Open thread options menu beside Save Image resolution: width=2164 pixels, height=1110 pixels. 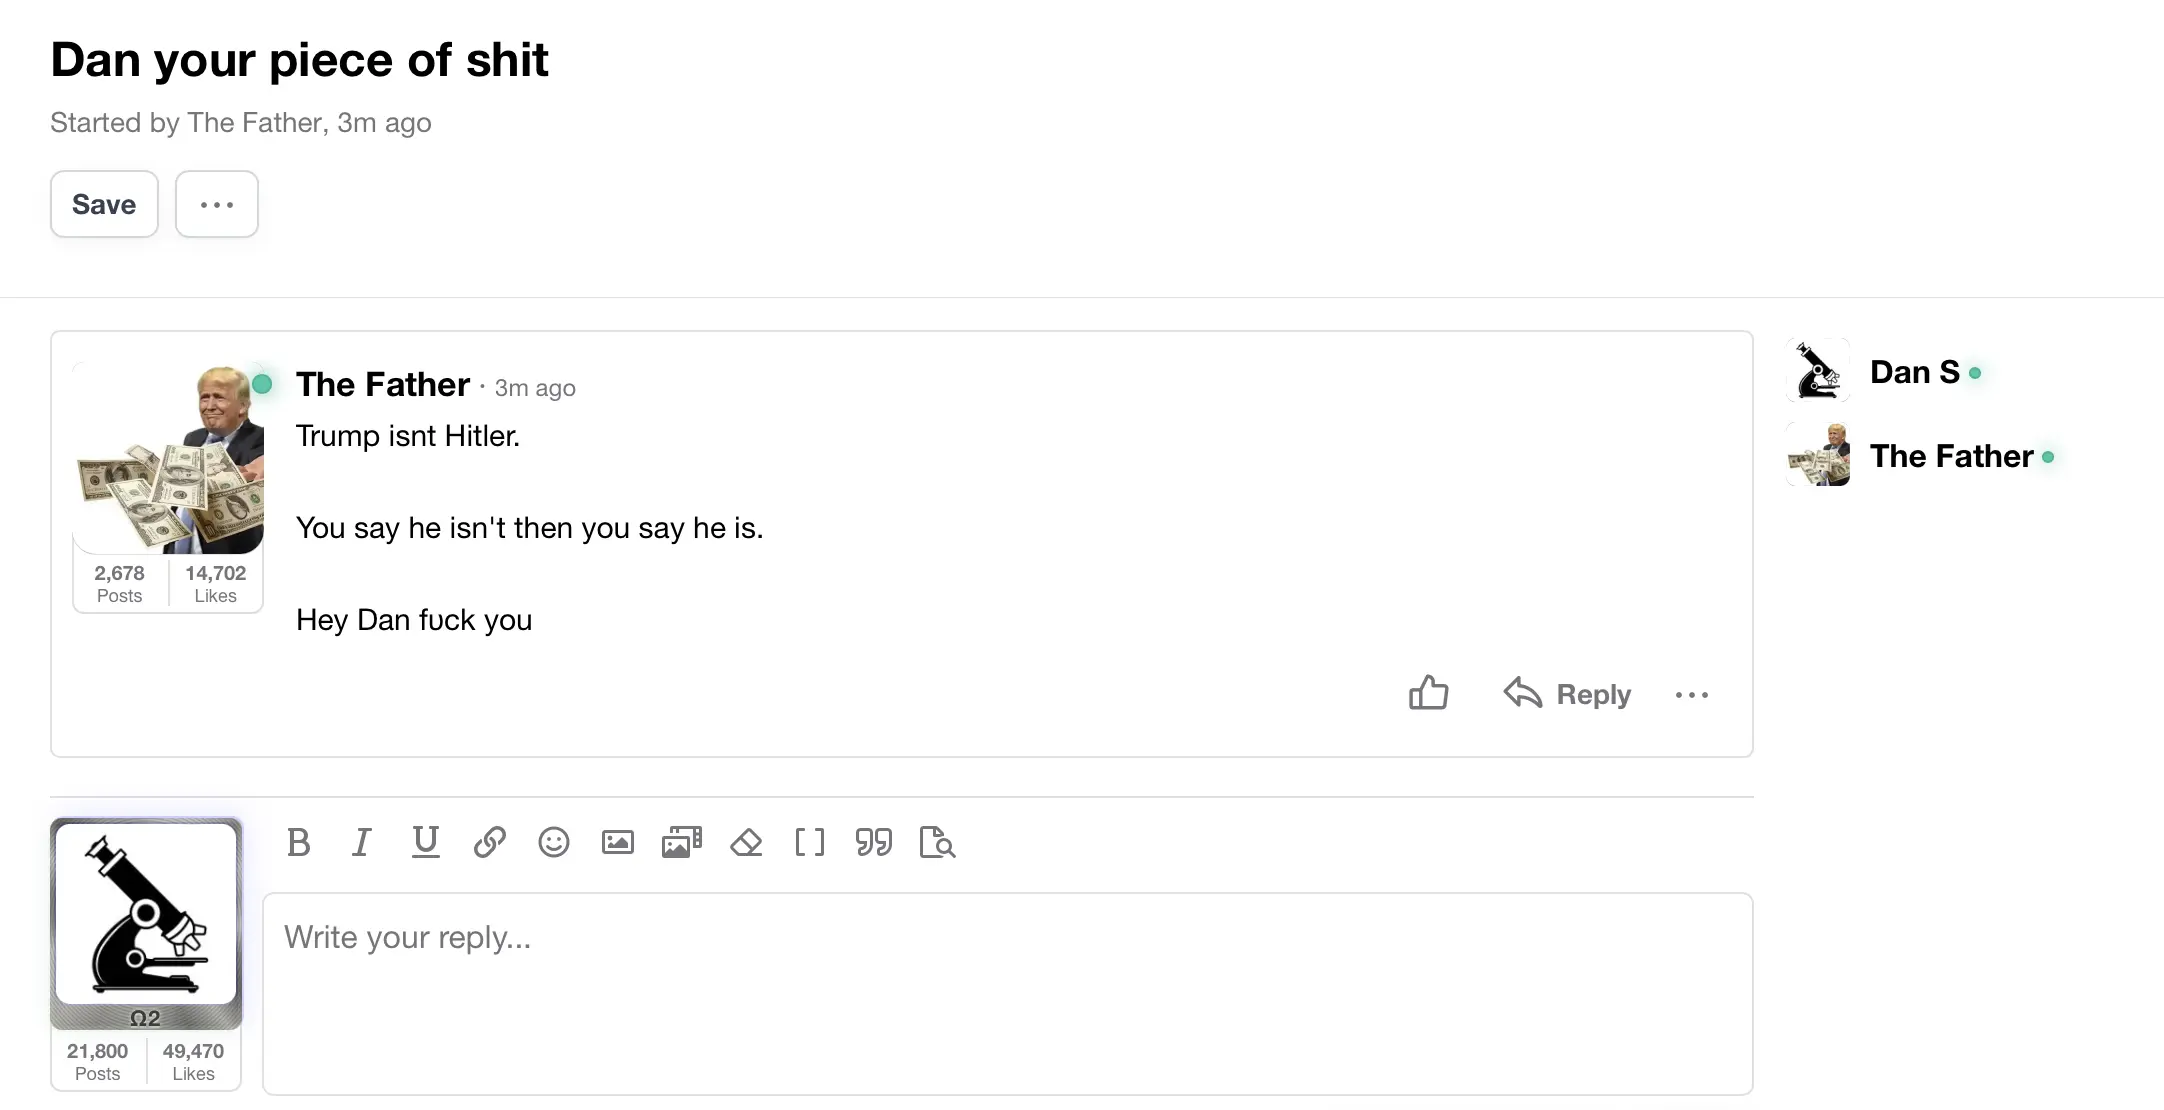pos(217,205)
